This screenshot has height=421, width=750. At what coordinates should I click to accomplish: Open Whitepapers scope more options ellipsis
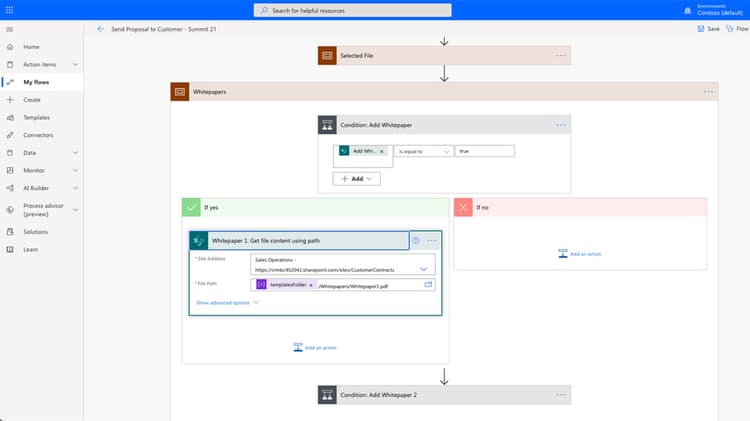(708, 92)
